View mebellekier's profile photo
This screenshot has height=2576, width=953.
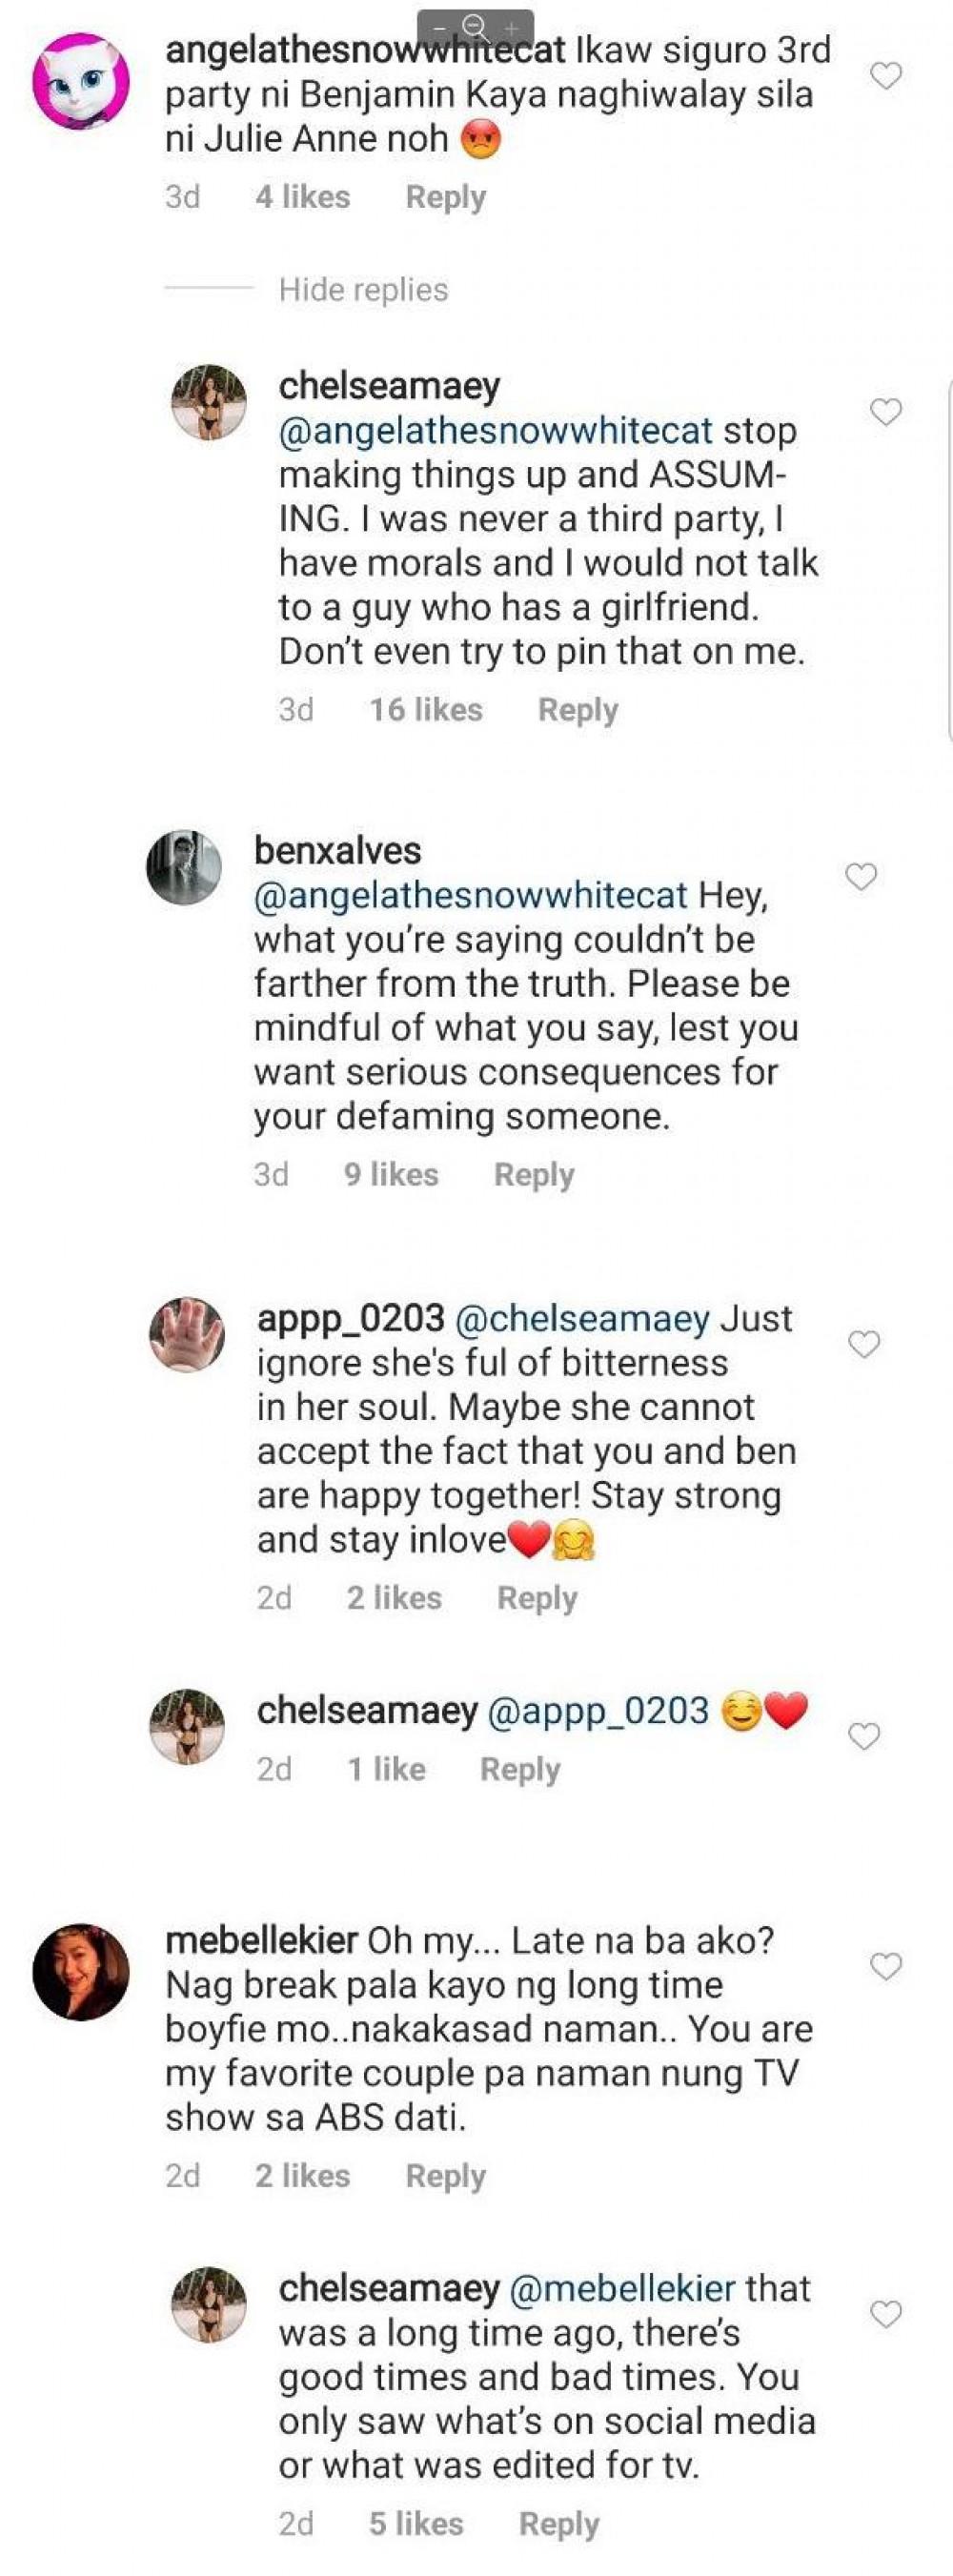[x=81, y=1971]
